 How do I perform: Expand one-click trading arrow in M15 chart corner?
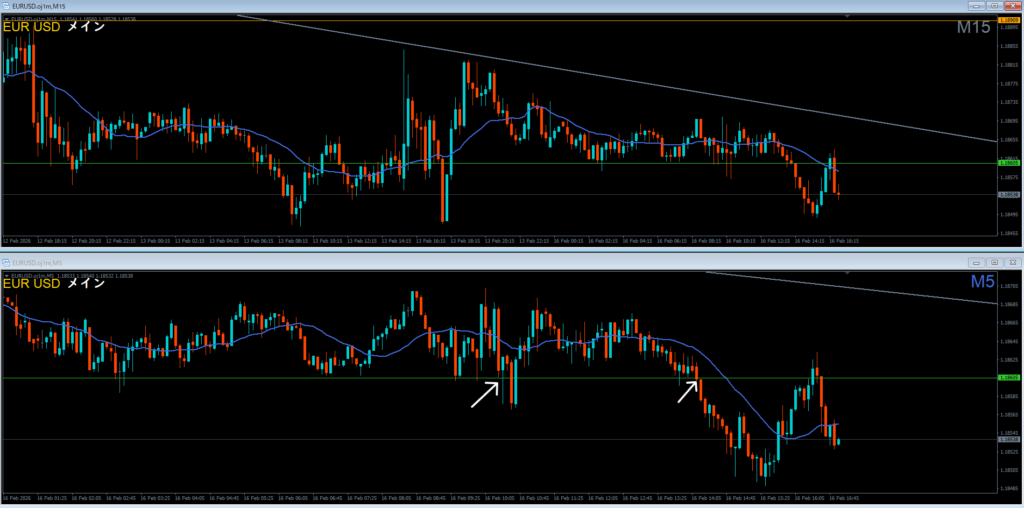pyautogui.click(x=7, y=19)
